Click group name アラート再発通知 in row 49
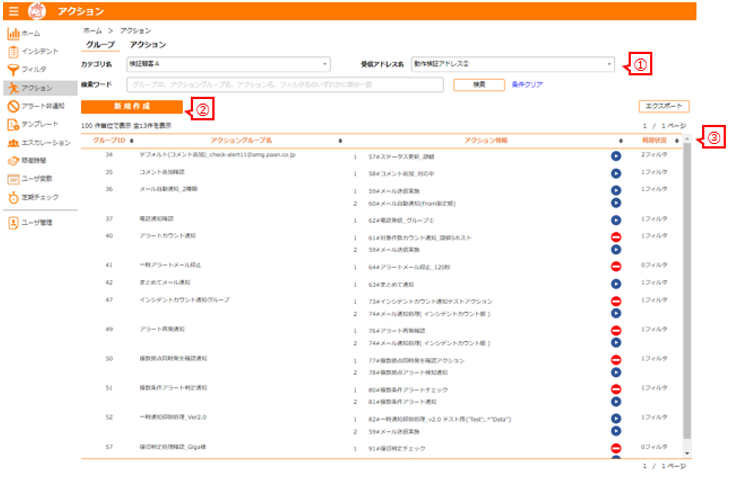Viewport: 732px width, 478px height. [162, 329]
